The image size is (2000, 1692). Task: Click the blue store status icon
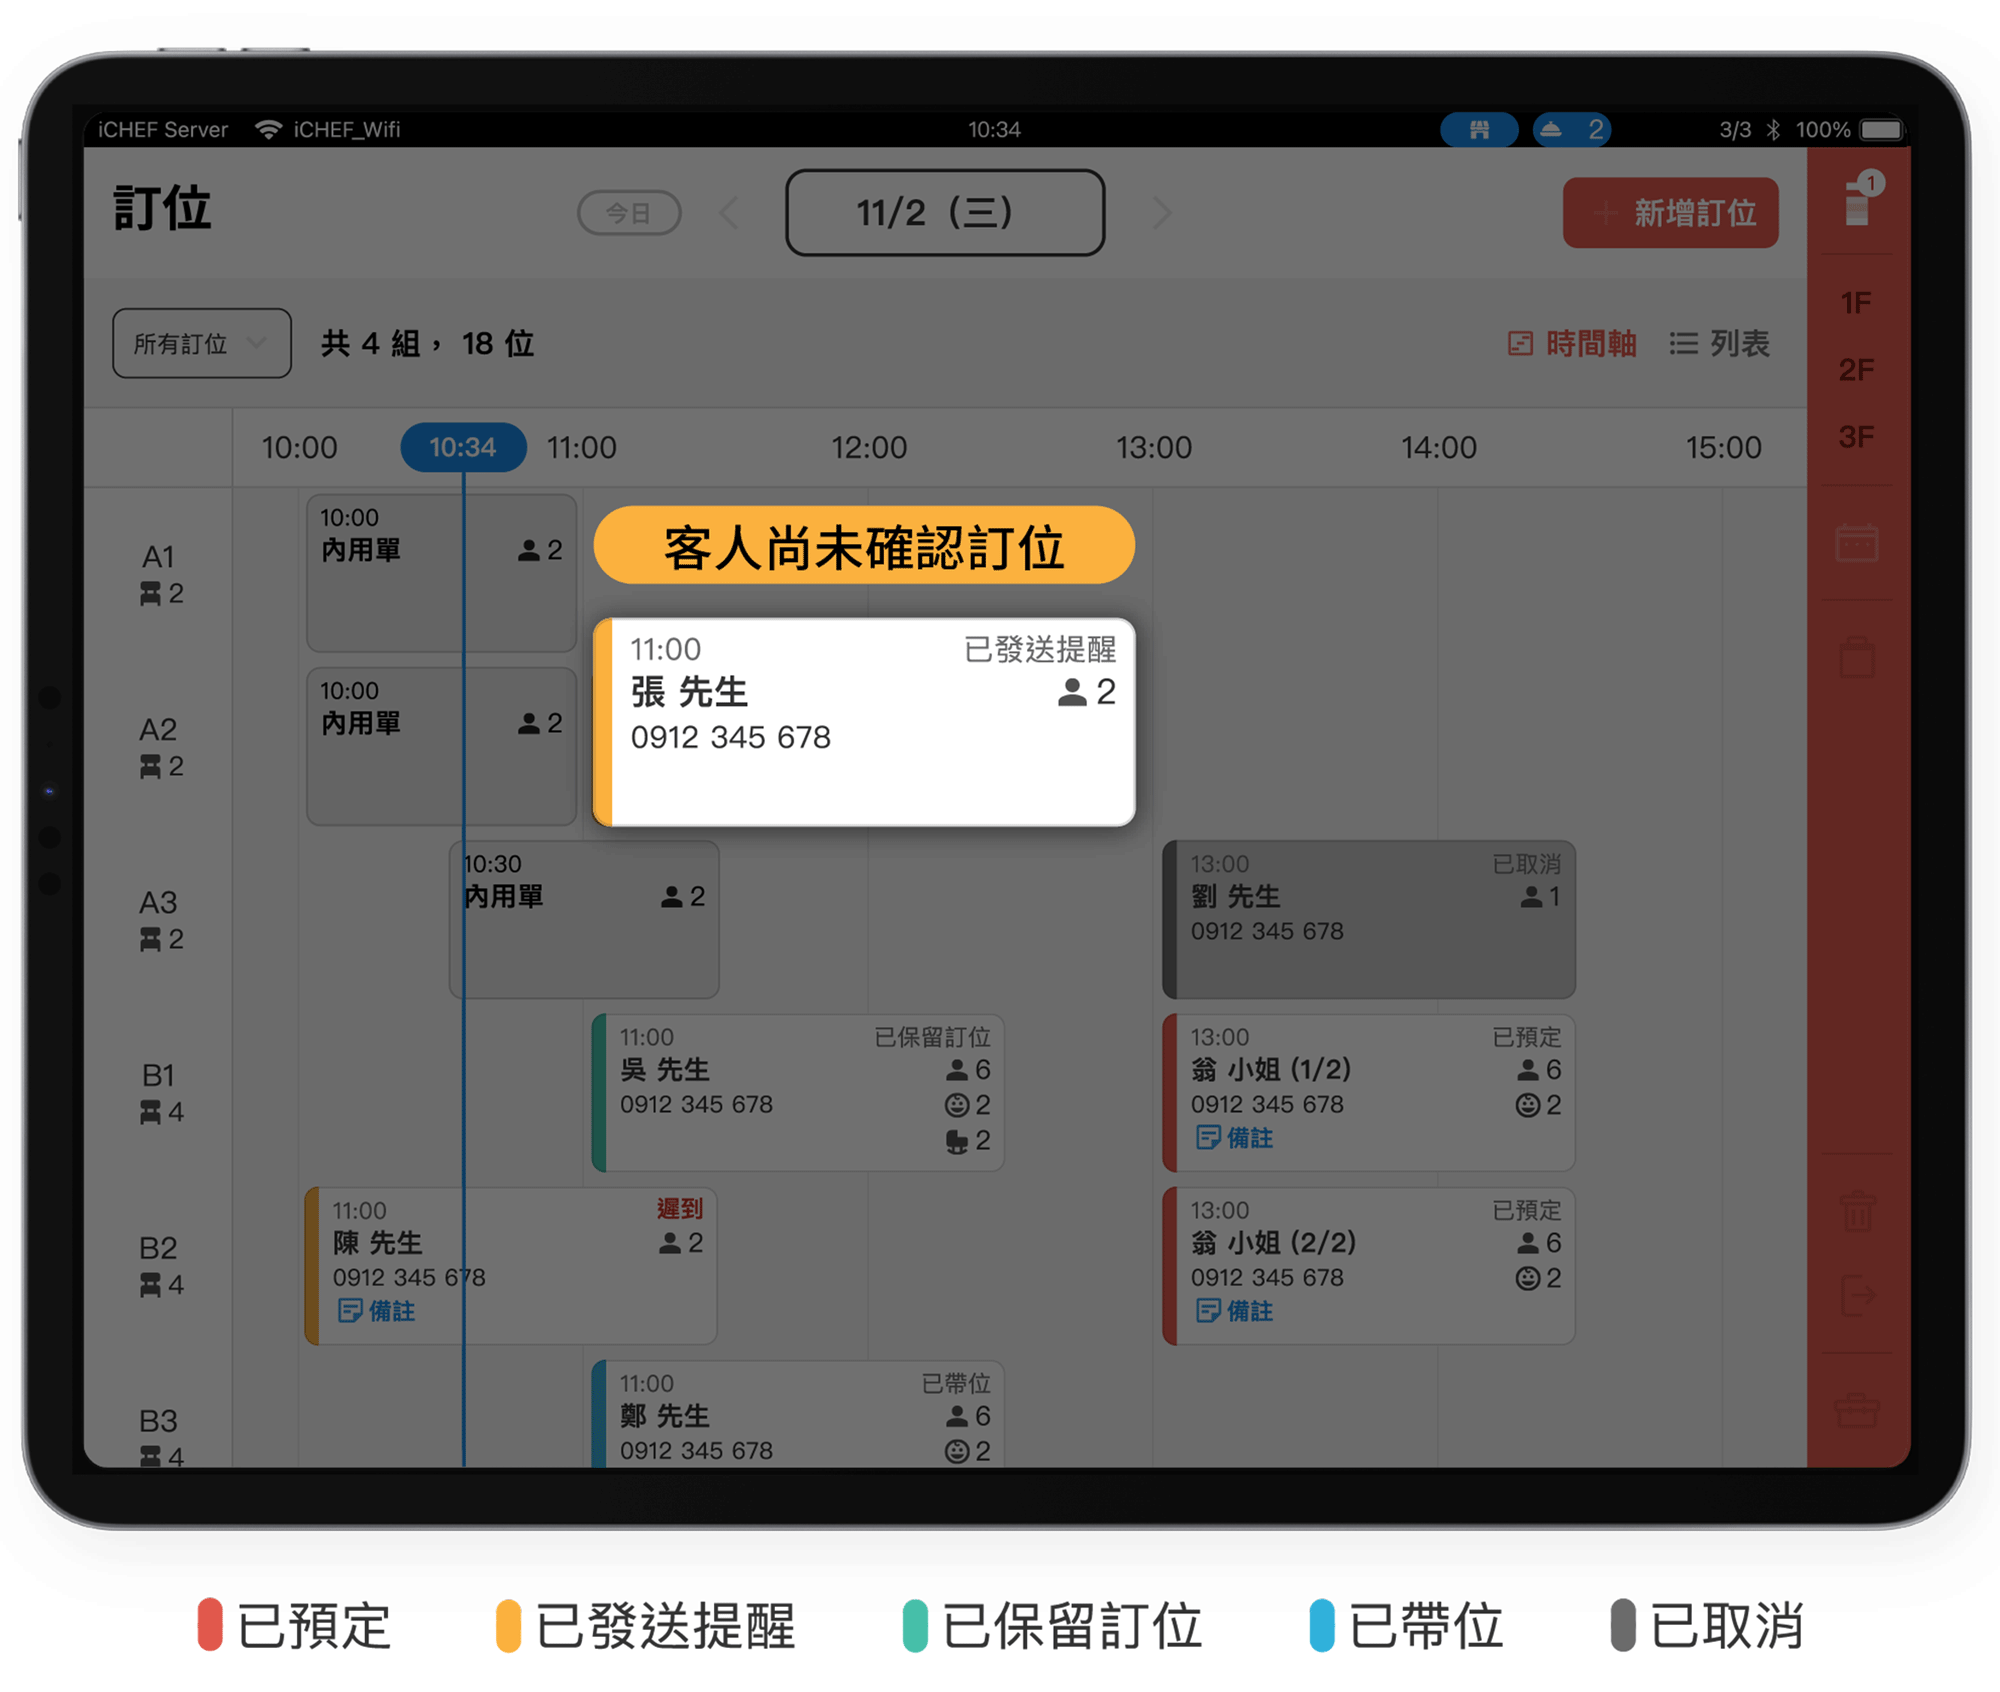coord(1478,130)
